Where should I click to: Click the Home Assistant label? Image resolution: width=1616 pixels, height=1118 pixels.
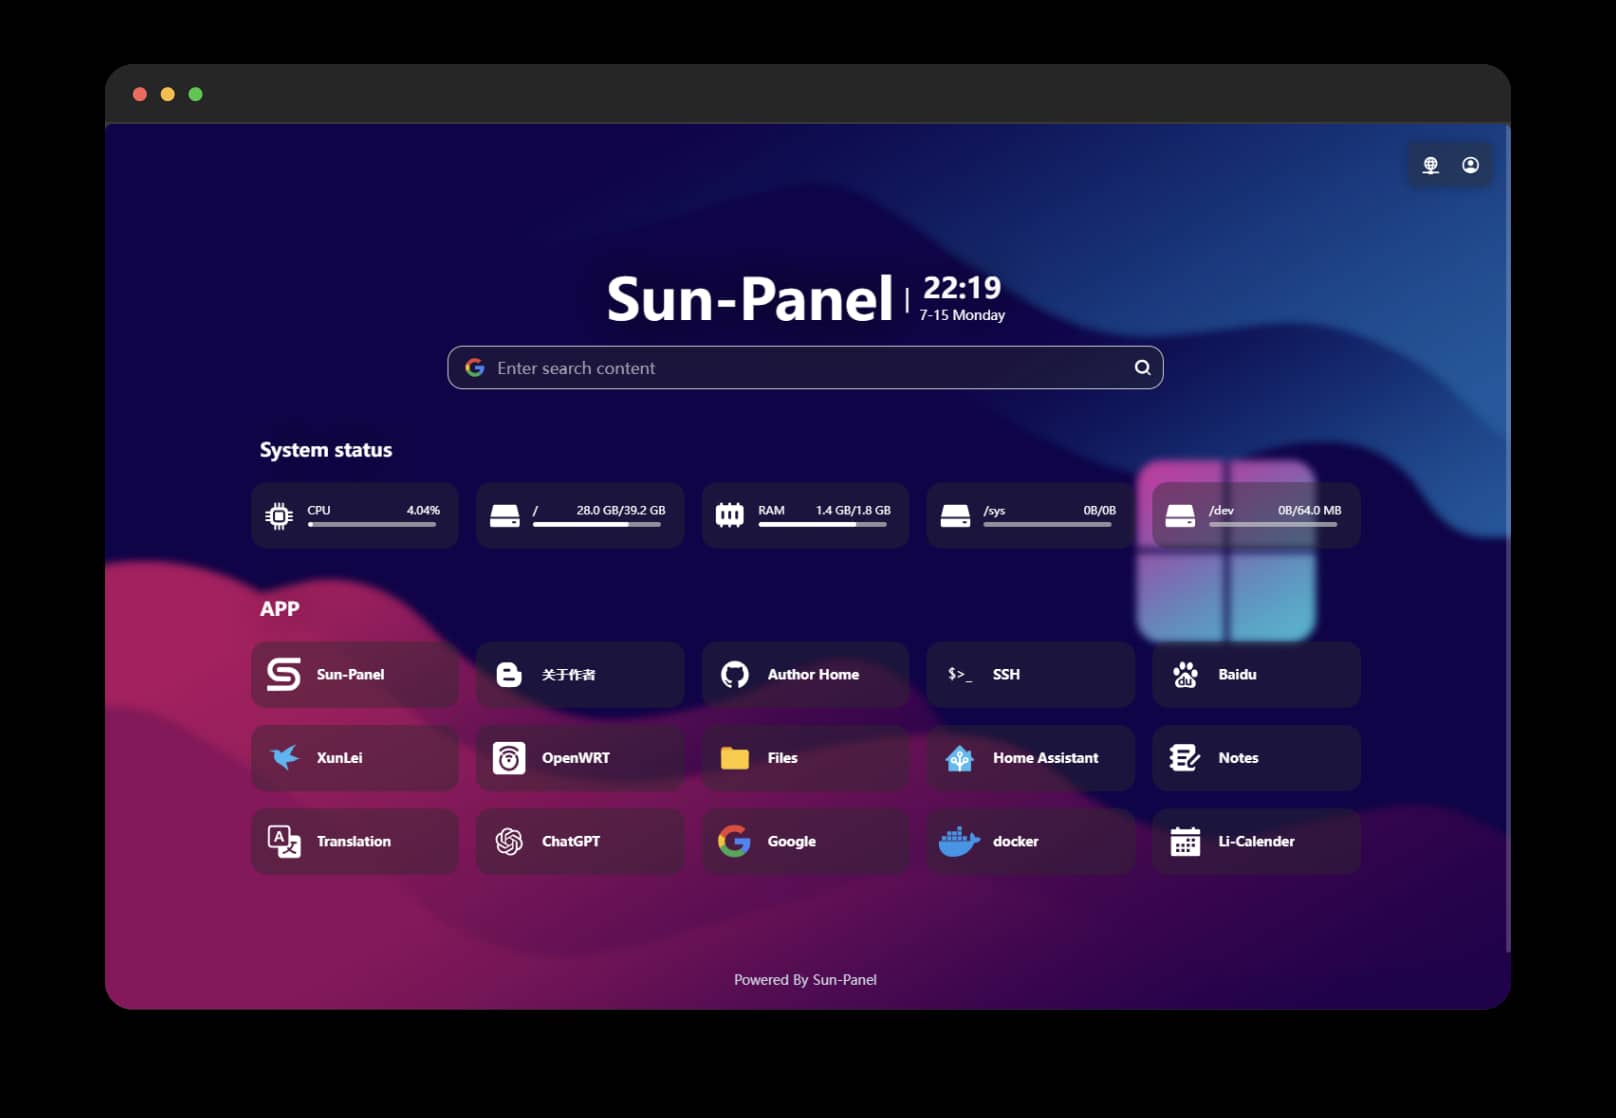click(1045, 758)
